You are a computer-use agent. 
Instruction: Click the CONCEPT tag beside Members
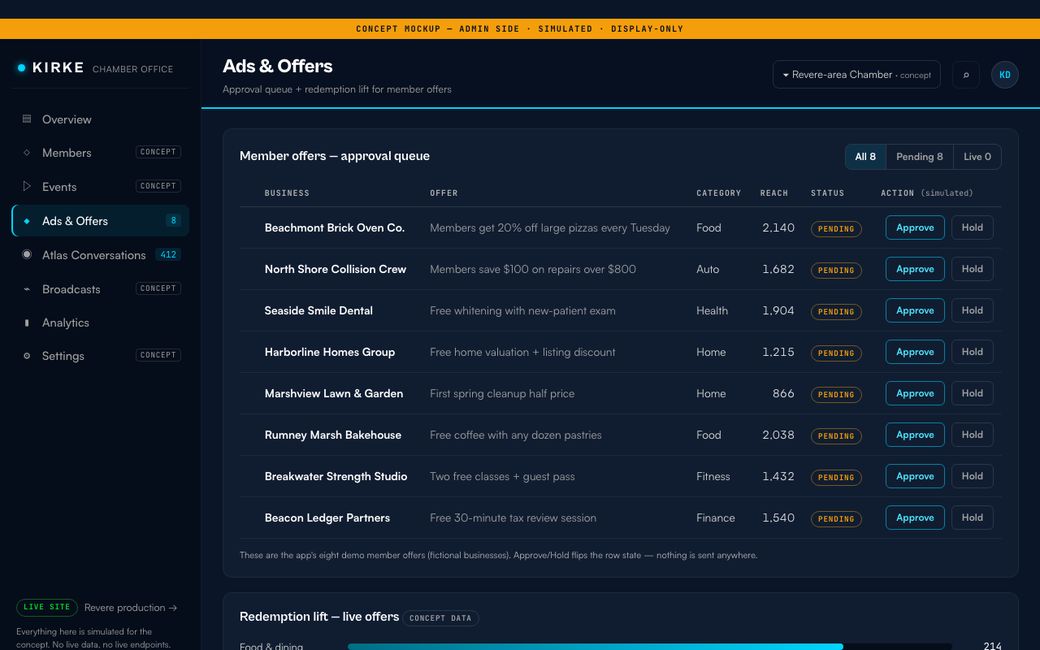click(158, 152)
